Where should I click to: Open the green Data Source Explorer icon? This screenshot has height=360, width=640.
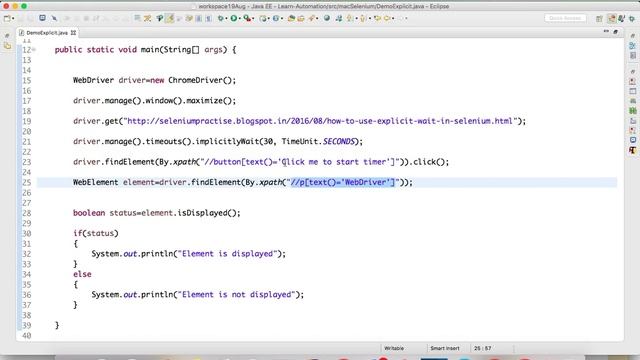click(x=633, y=111)
